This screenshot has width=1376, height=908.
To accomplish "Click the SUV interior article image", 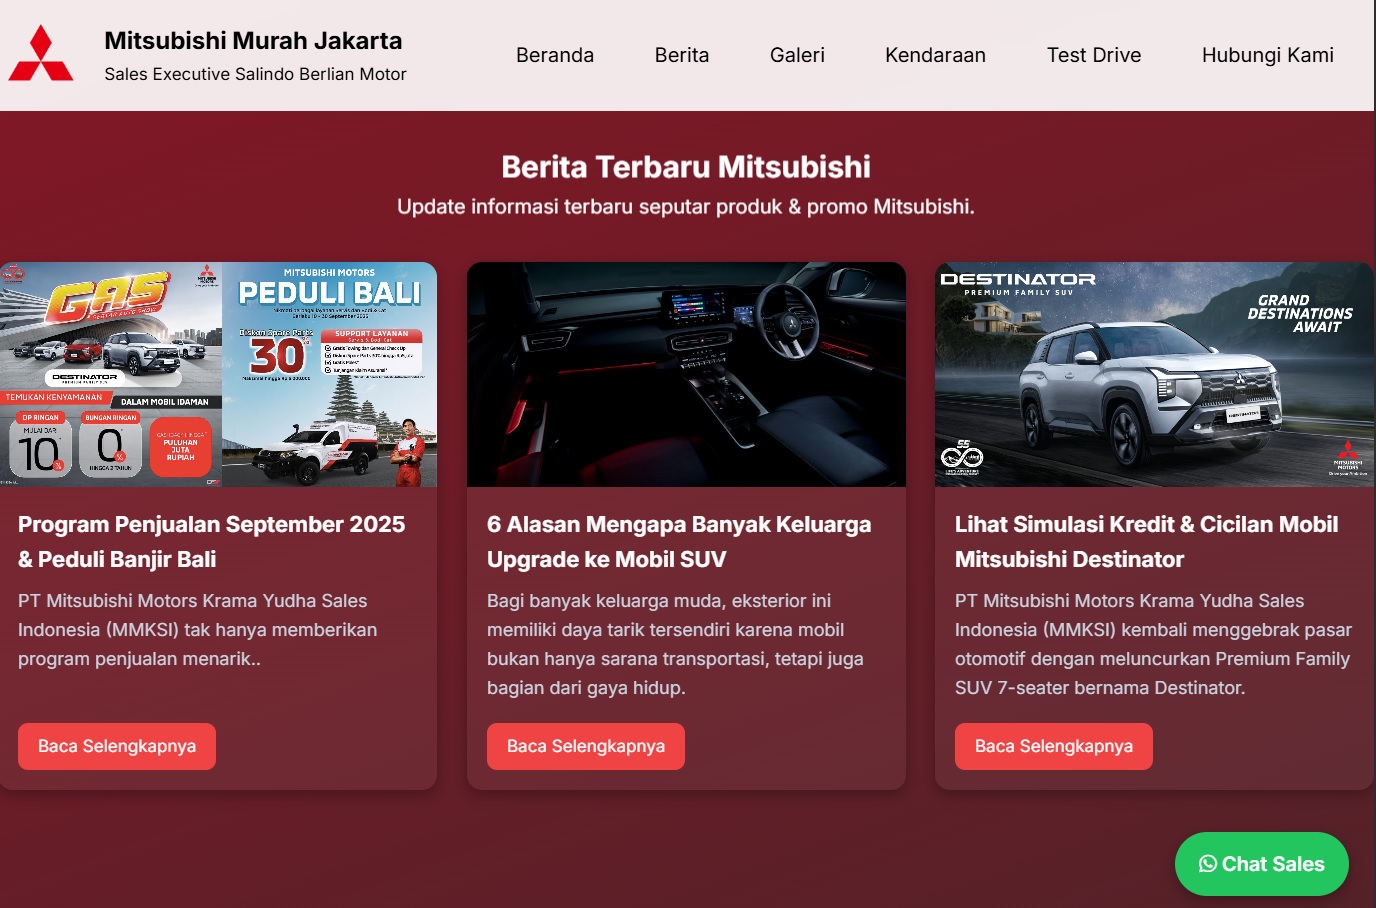I will tap(686, 375).
